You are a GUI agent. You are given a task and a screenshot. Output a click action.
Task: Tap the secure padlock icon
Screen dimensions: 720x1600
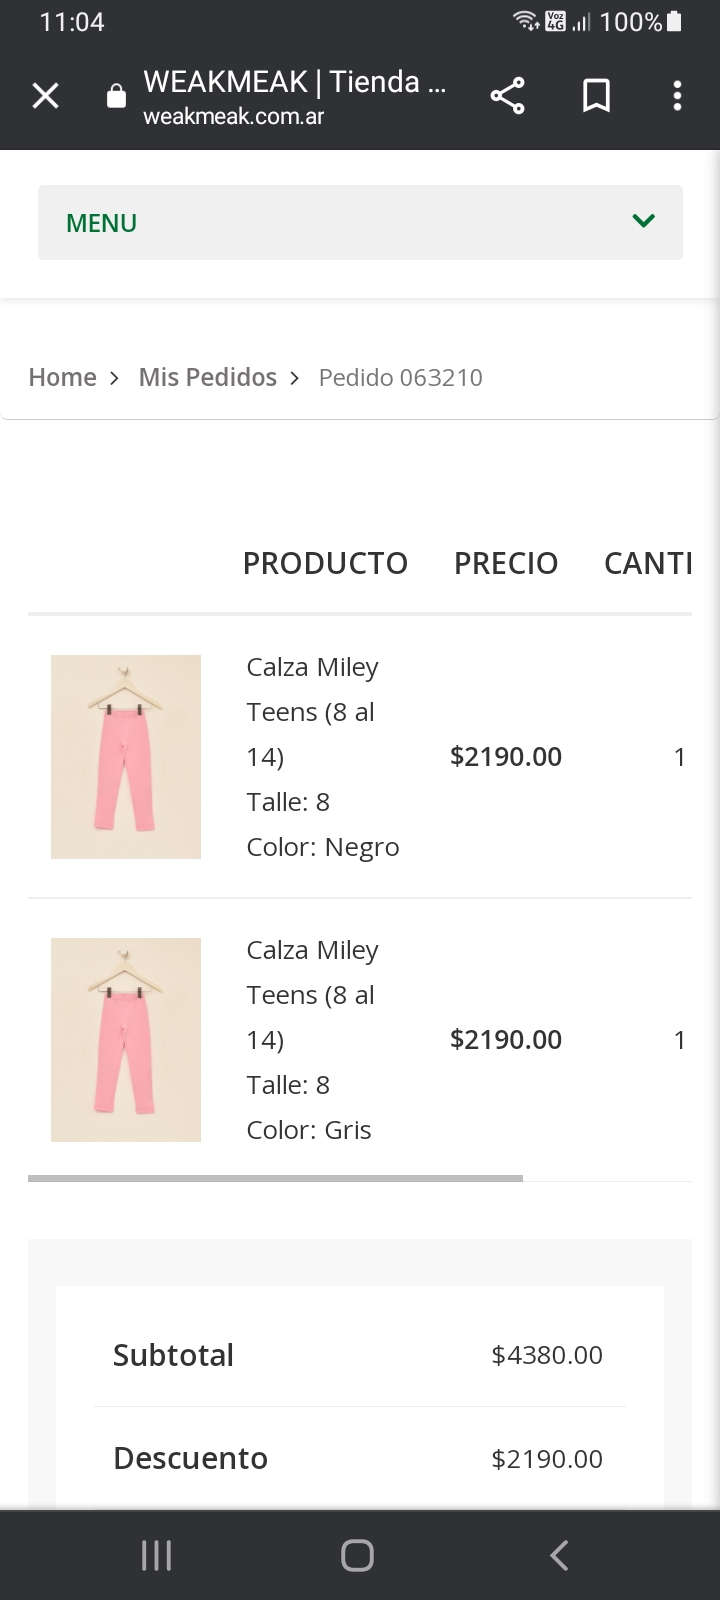[x=116, y=96]
